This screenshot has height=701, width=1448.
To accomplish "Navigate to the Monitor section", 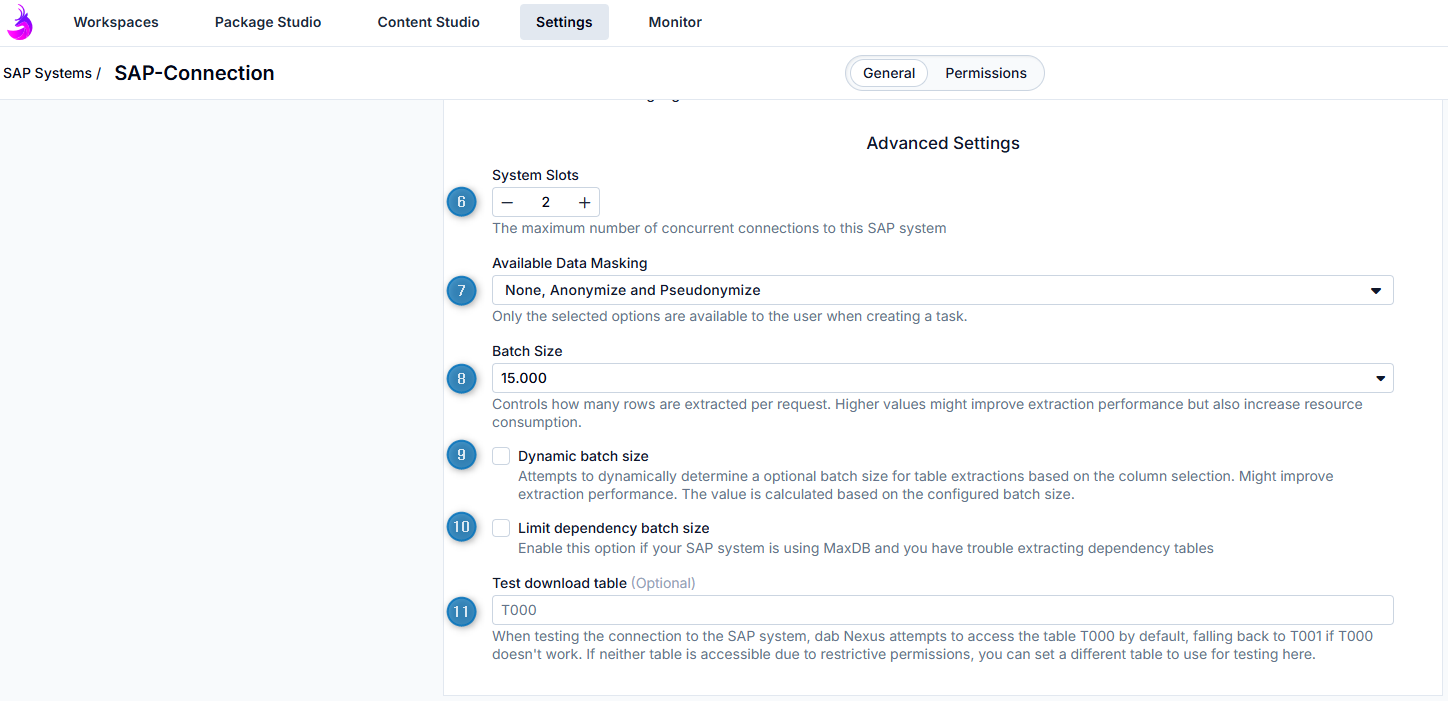I will point(675,22).
